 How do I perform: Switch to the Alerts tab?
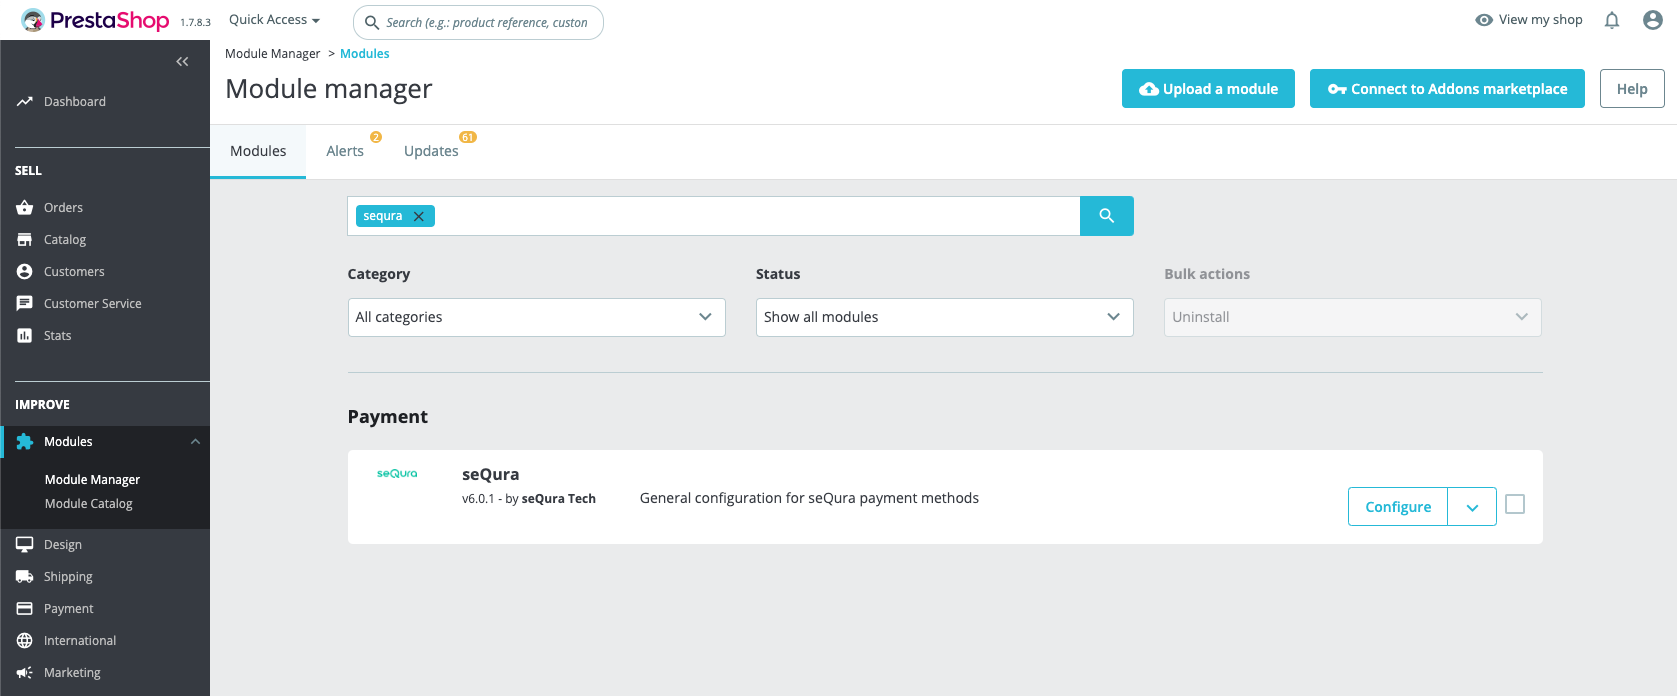345,151
